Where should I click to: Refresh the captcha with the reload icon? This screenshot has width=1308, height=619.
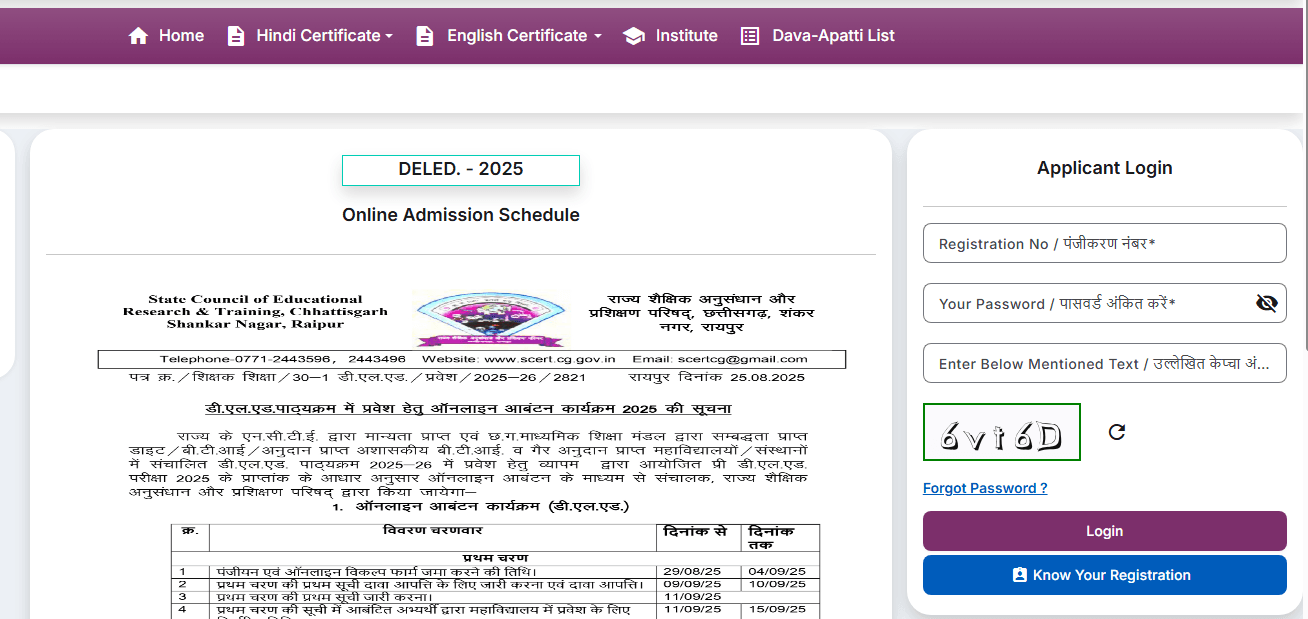click(x=1117, y=432)
